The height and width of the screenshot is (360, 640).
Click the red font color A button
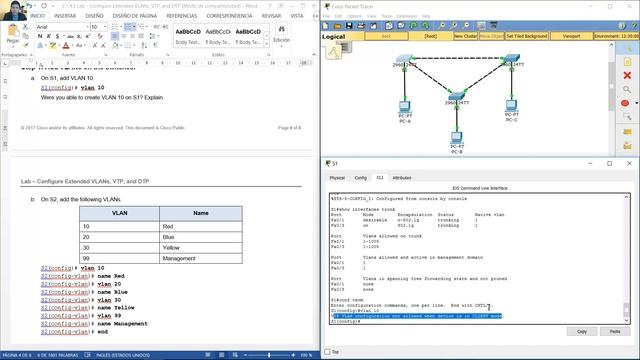point(66,45)
